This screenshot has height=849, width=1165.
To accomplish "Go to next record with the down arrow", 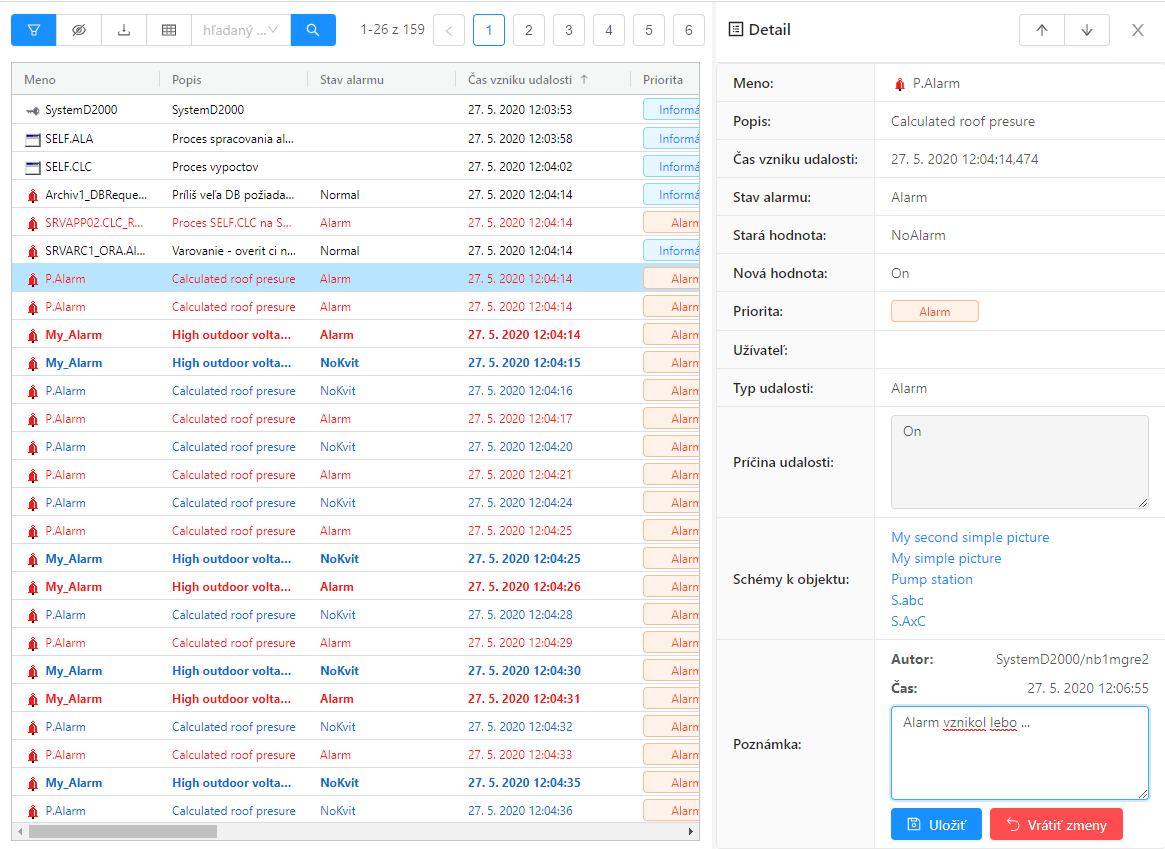I will coord(1087,30).
